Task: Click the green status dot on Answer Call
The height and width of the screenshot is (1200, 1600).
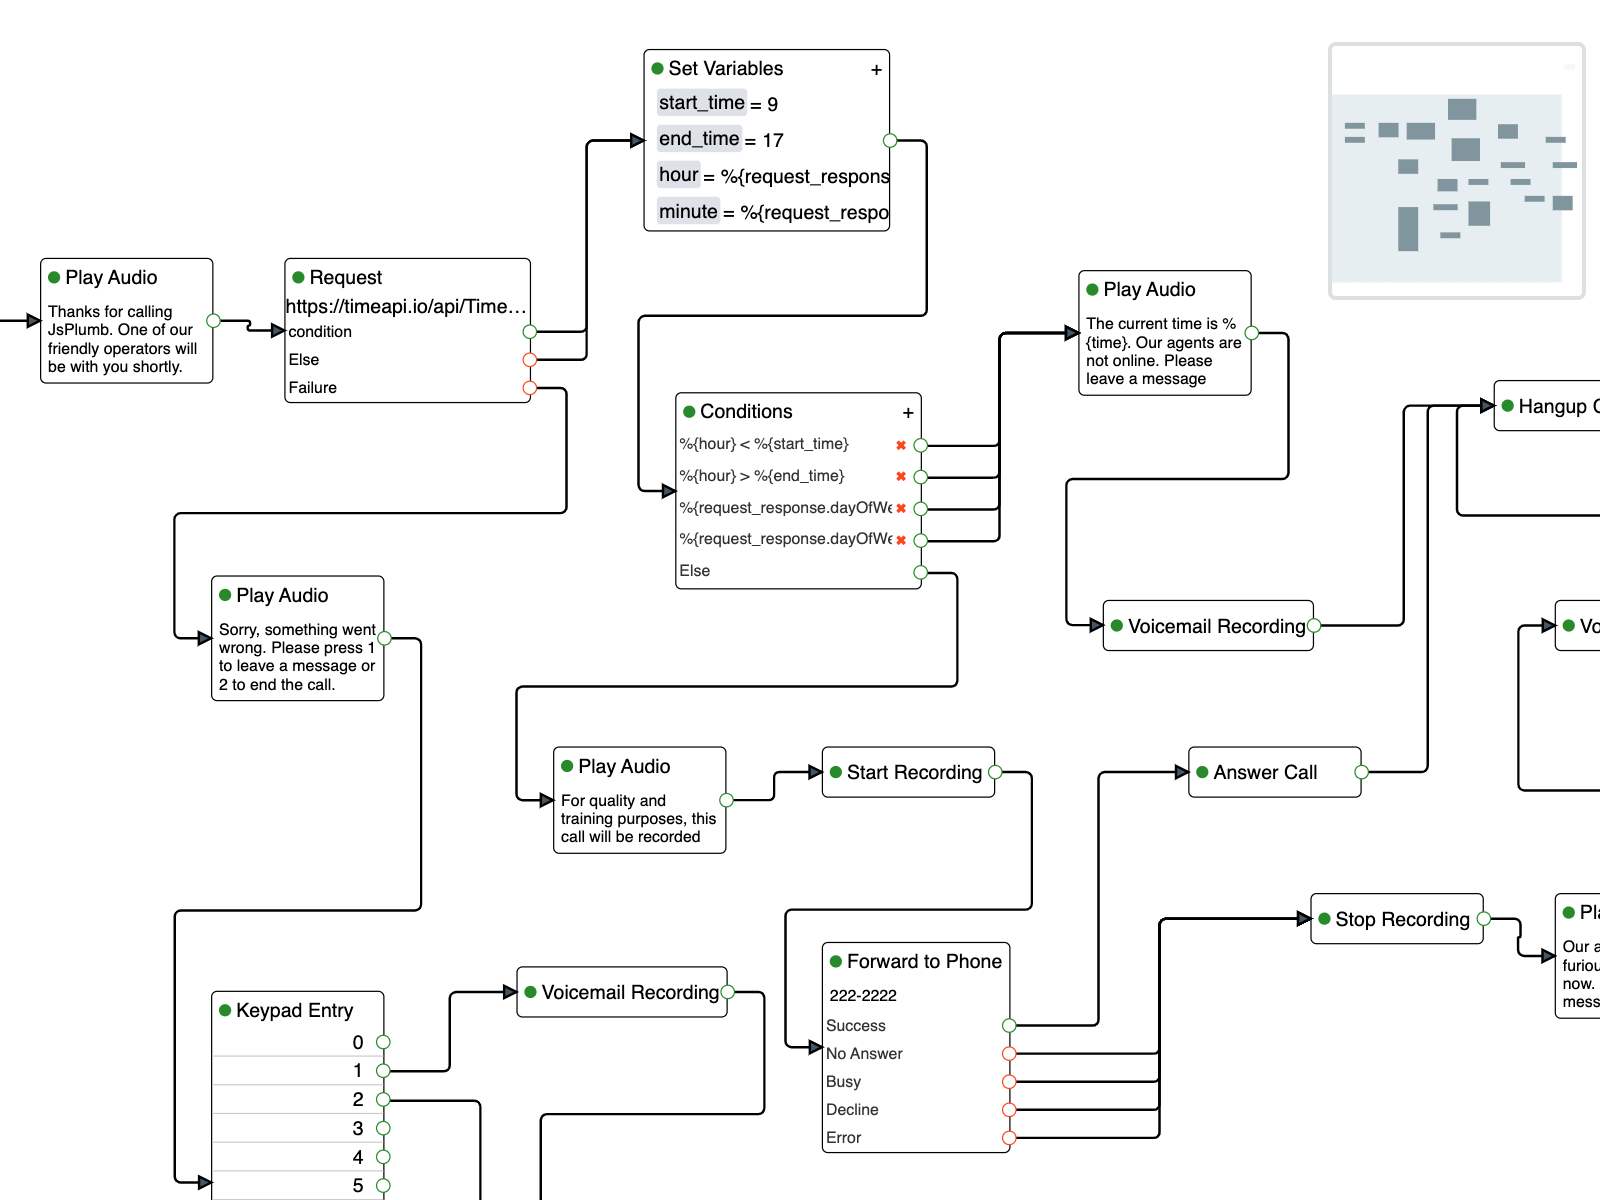Action: click(1202, 772)
